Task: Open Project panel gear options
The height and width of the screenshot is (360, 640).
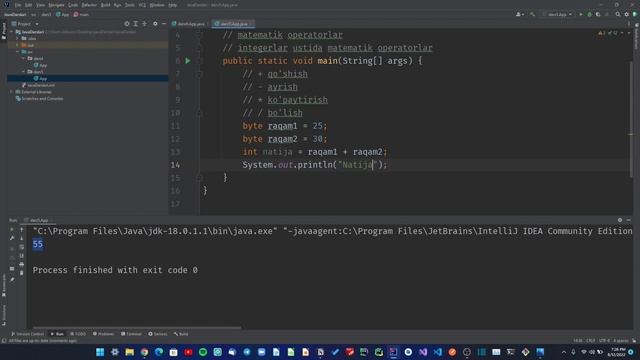Action: pos(155,24)
